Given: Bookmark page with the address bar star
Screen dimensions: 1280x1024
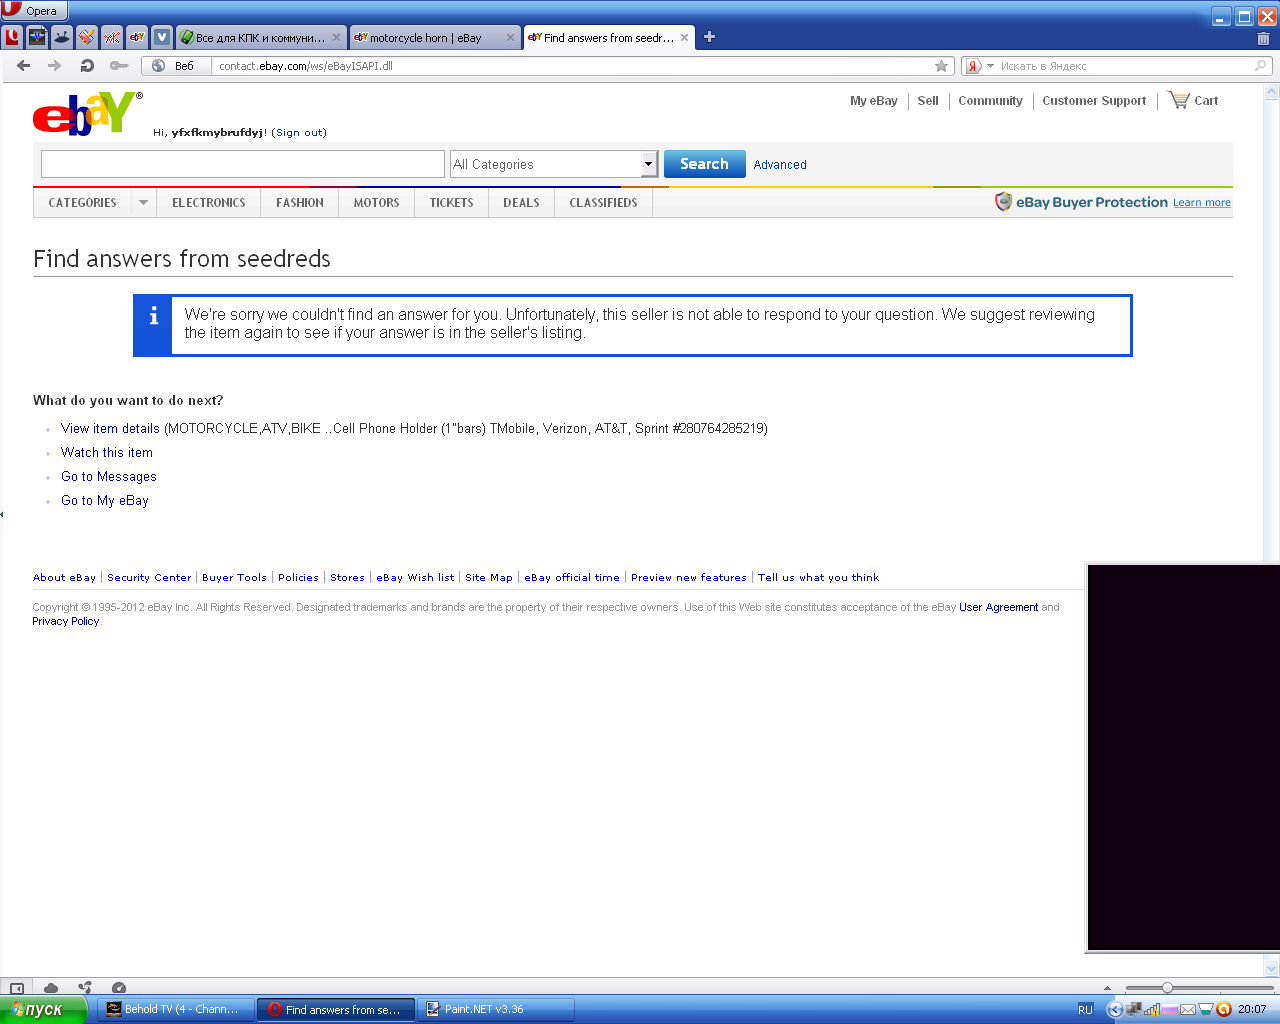Looking at the screenshot, I should coord(941,66).
